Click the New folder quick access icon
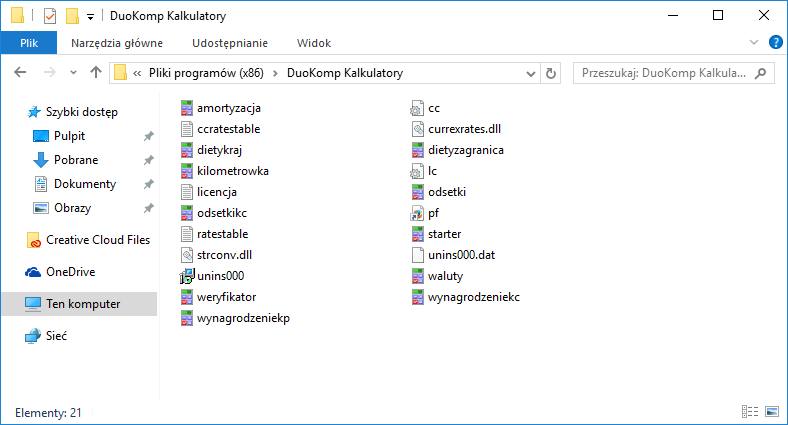 72,16
